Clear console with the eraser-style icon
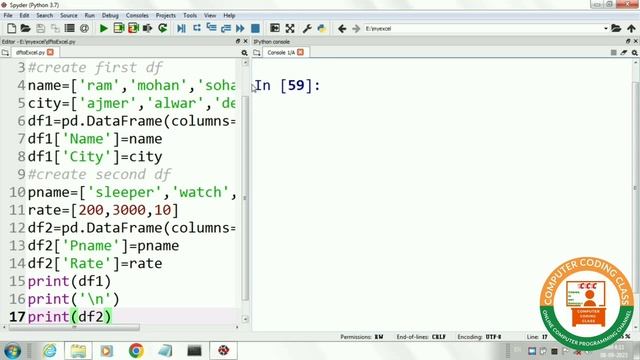 click(624, 53)
